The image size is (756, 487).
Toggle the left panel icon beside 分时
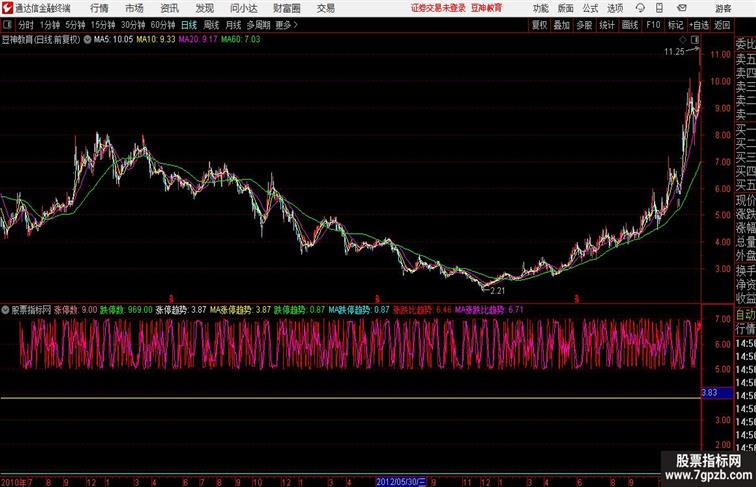point(7,25)
